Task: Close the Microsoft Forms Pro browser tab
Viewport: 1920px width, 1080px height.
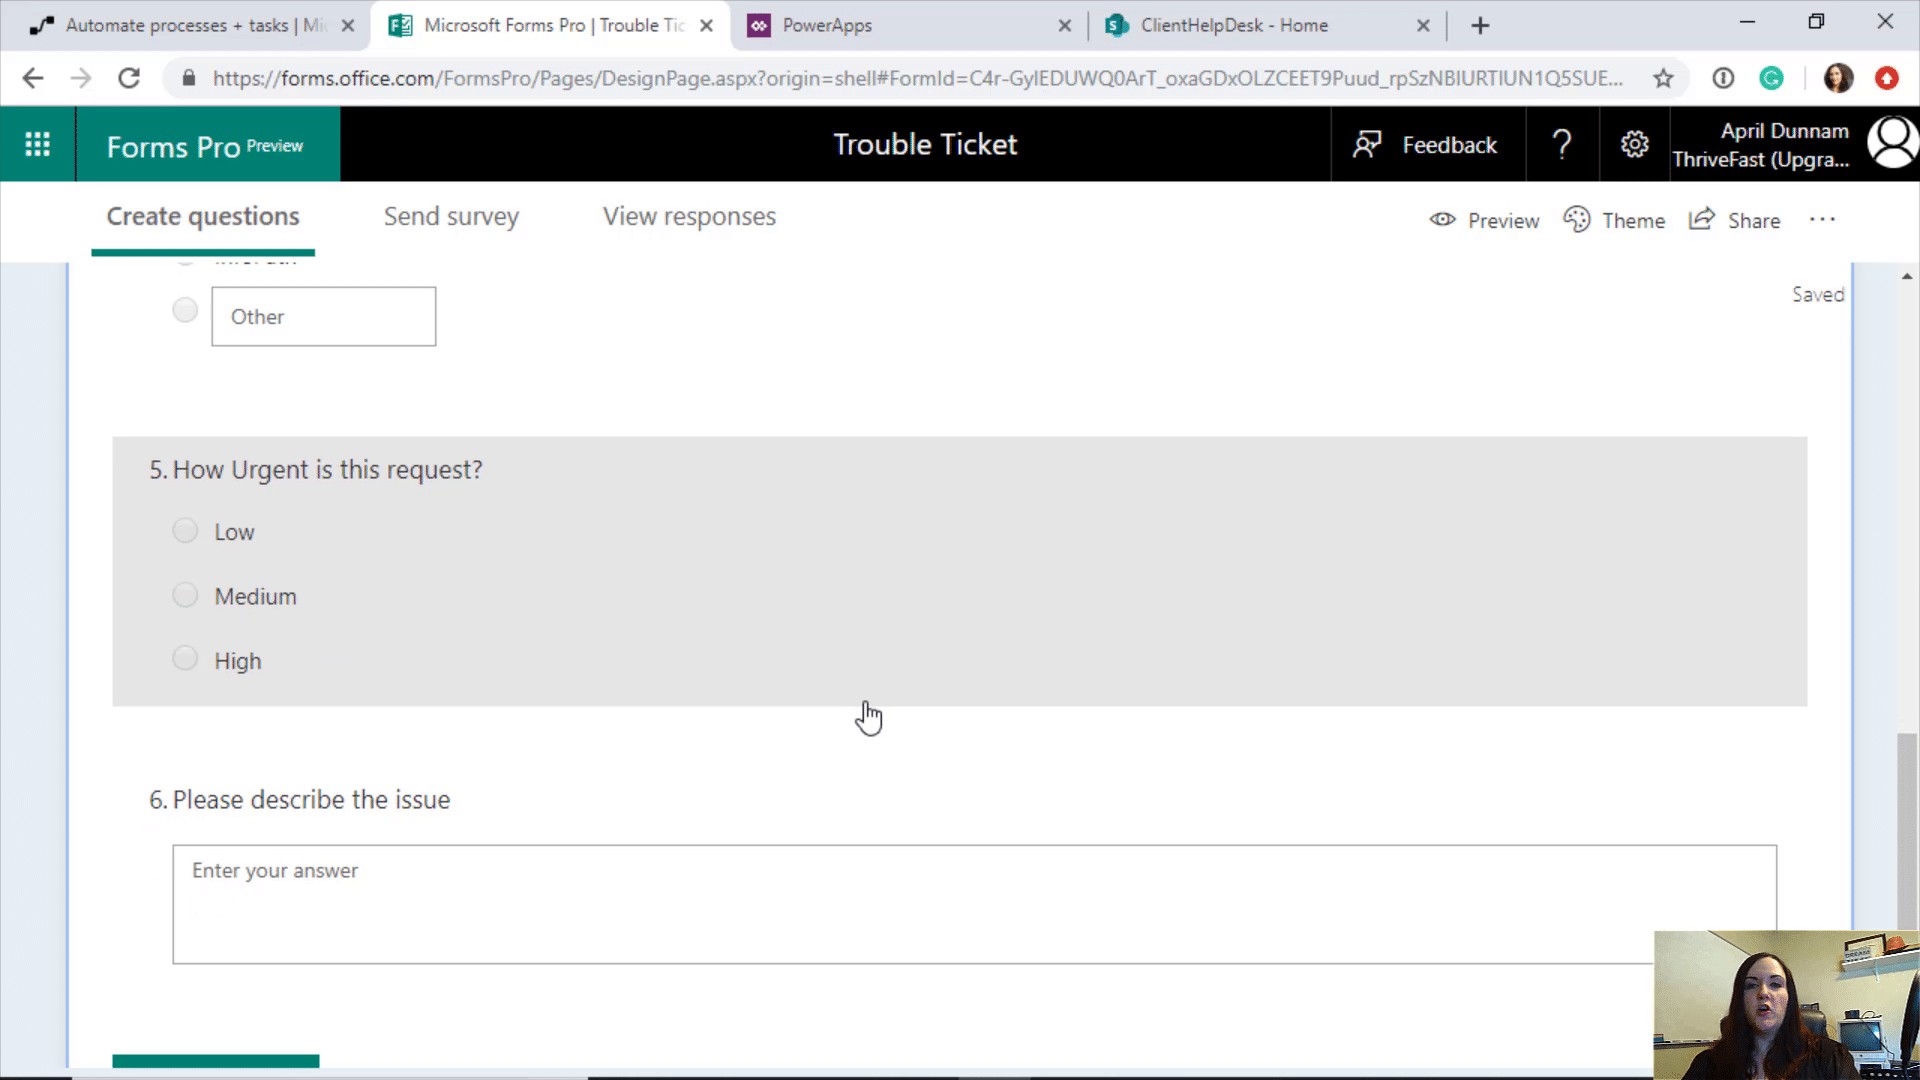Action: [706, 25]
